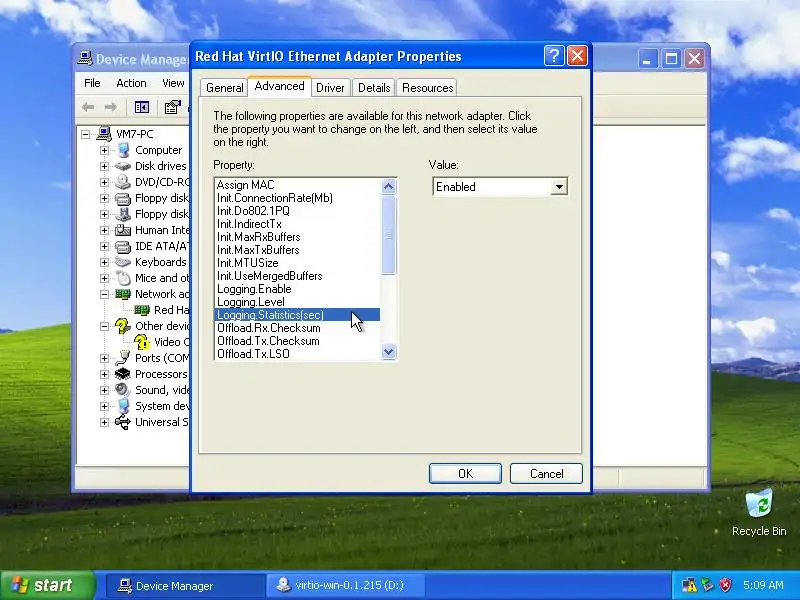Click the OK button

pos(465,473)
